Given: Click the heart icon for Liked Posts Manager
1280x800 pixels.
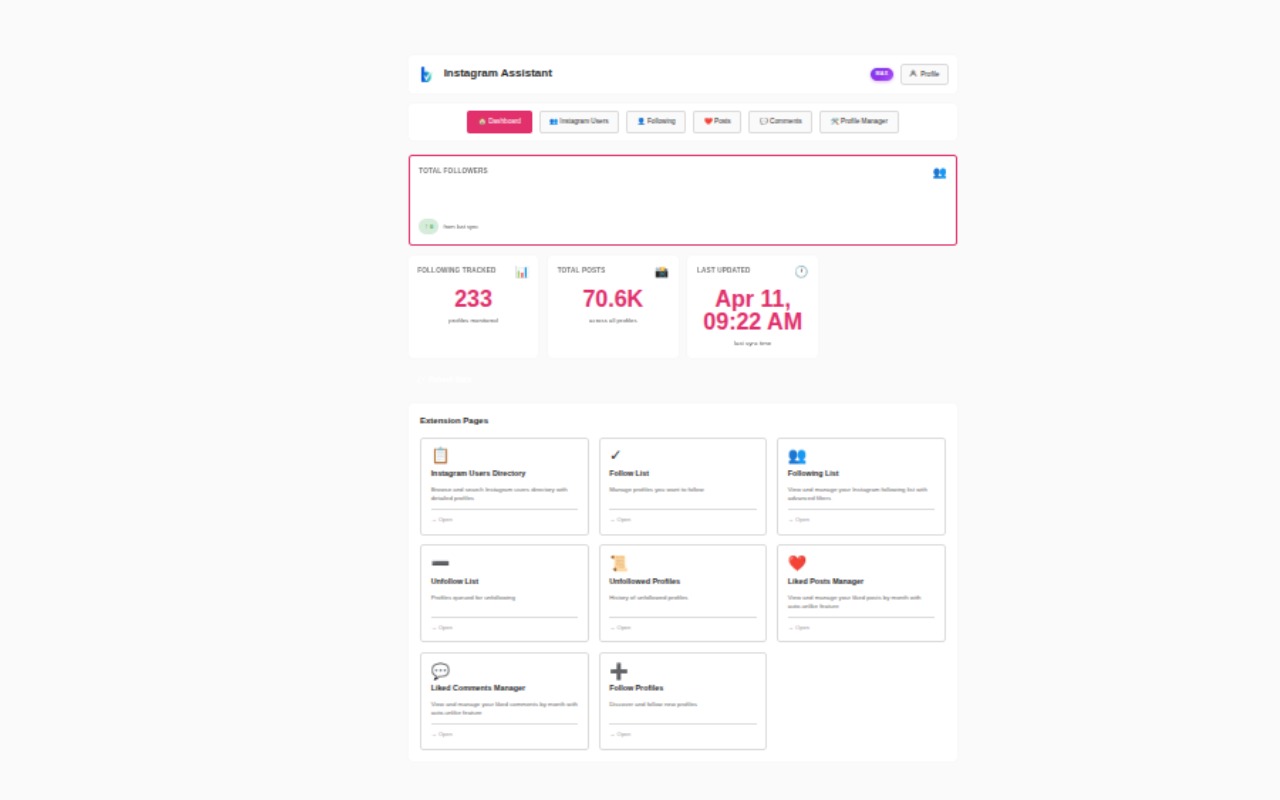Looking at the screenshot, I should 797,563.
